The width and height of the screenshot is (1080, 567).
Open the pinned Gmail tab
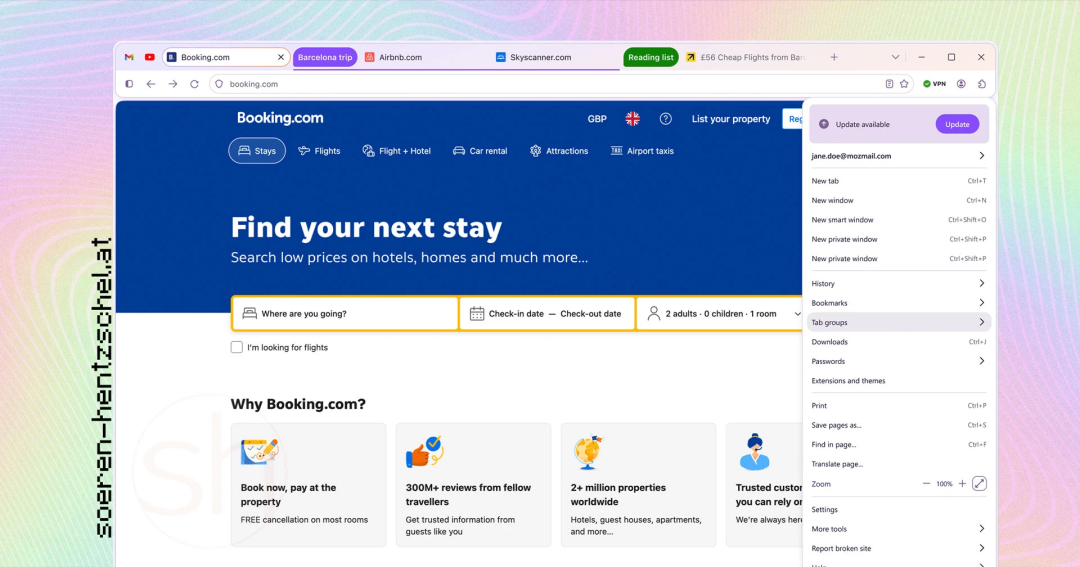click(129, 57)
